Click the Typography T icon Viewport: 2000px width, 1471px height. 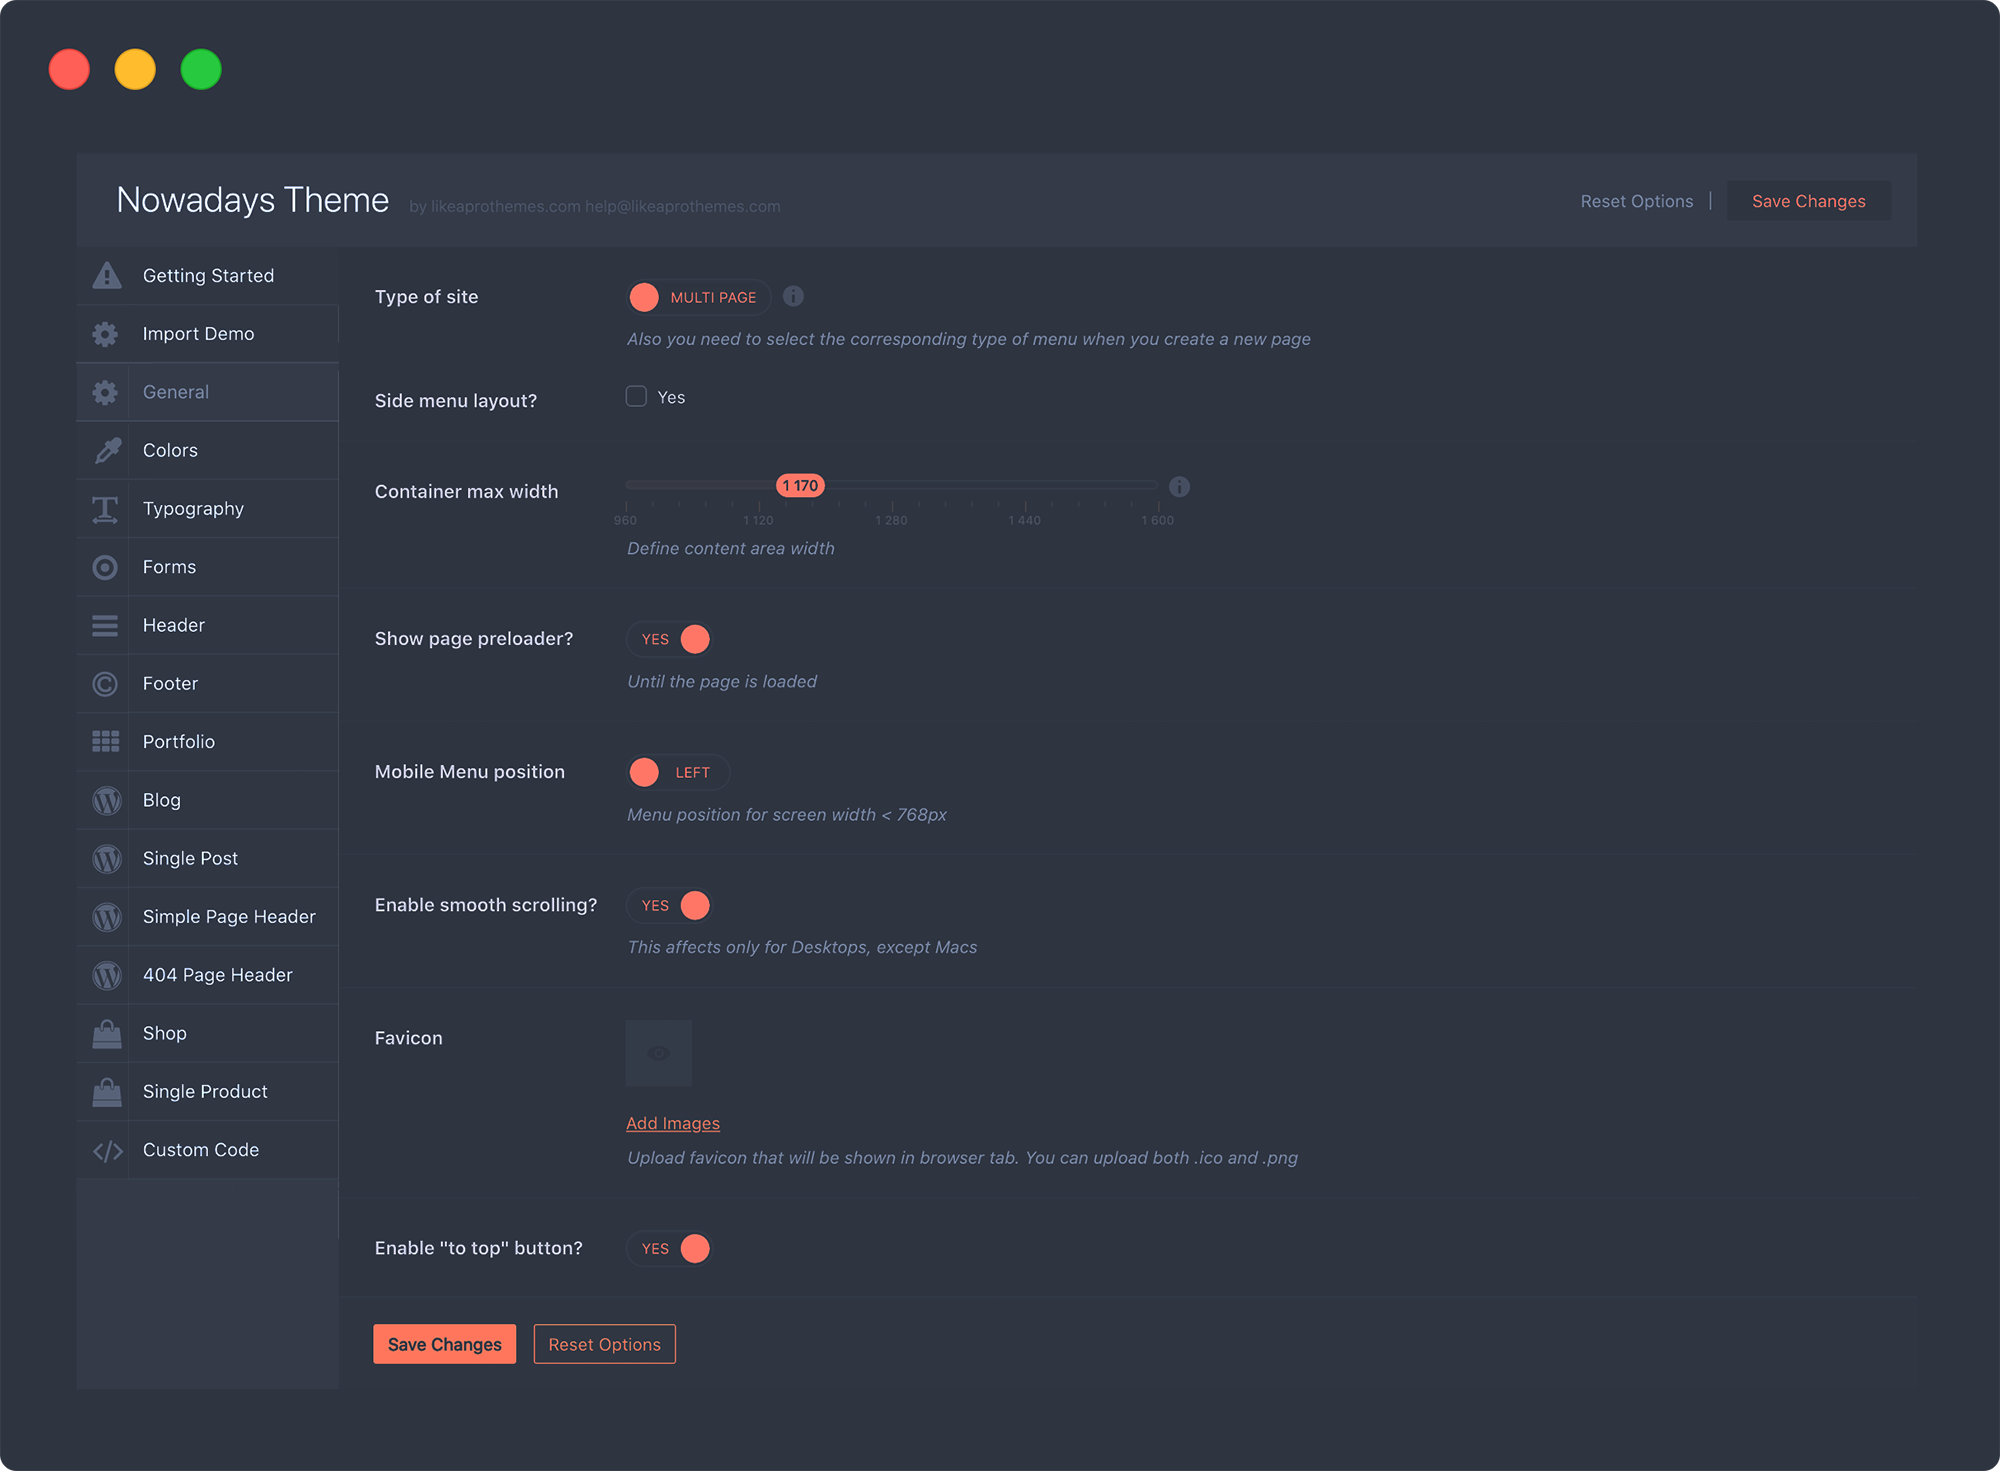click(x=105, y=509)
